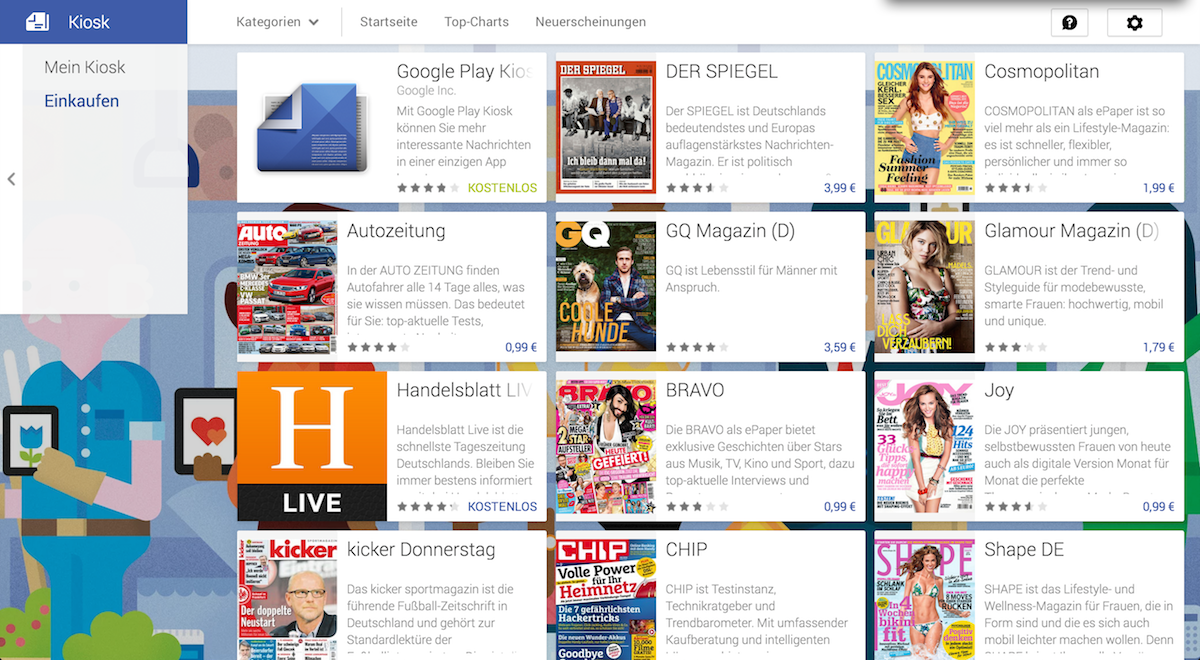1200x660 pixels.
Task: Open the BRAVO cover thumbnail
Action: coord(606,446)
